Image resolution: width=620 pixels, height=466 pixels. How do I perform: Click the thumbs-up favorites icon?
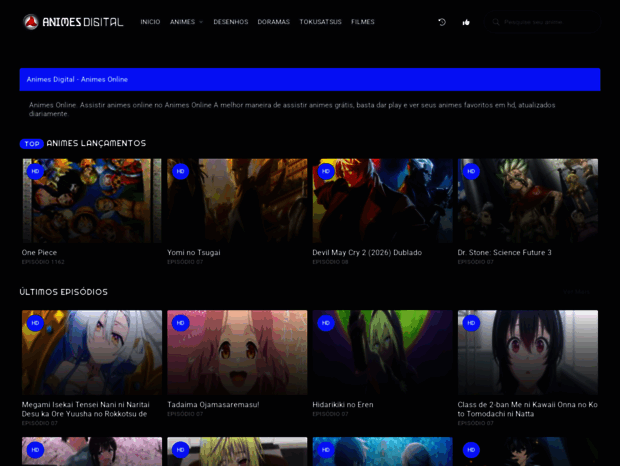[466, 22]
